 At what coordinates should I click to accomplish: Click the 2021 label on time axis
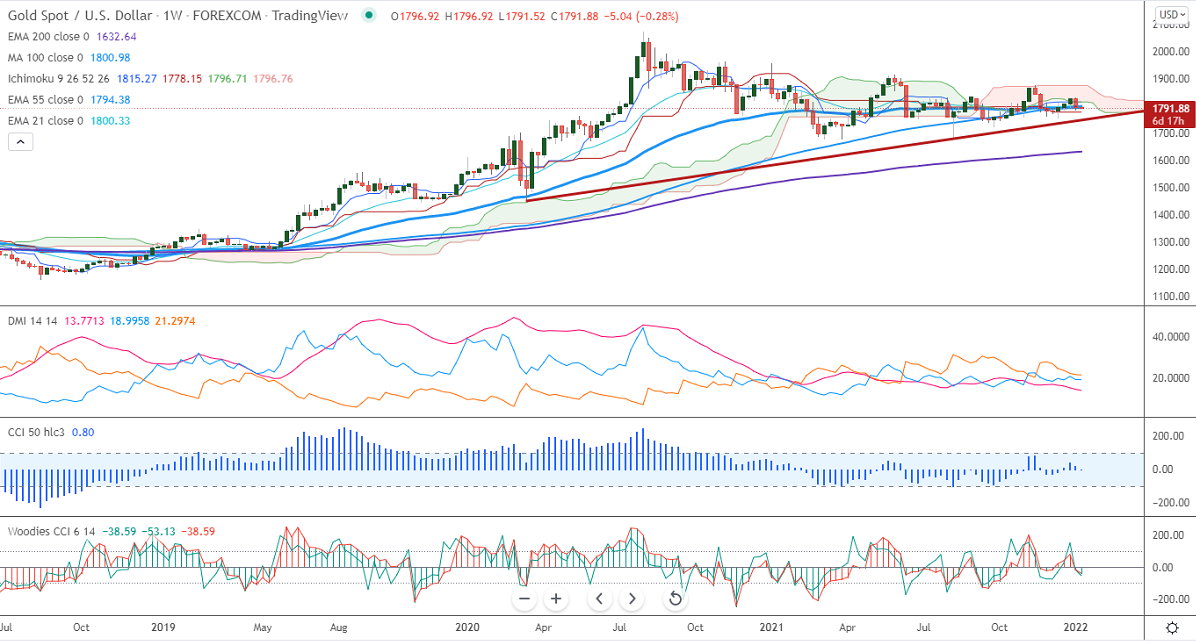tap(771, 627)
